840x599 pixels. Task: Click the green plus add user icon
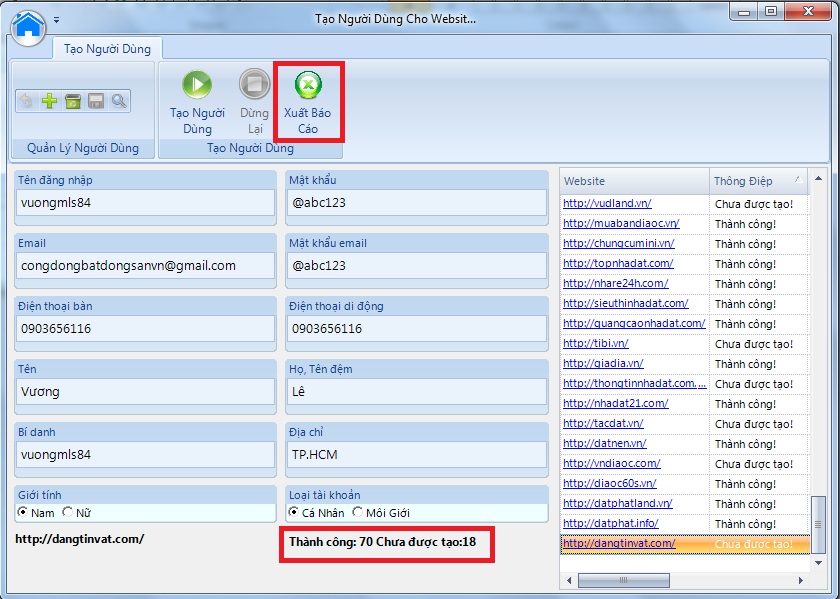[49, 101]
